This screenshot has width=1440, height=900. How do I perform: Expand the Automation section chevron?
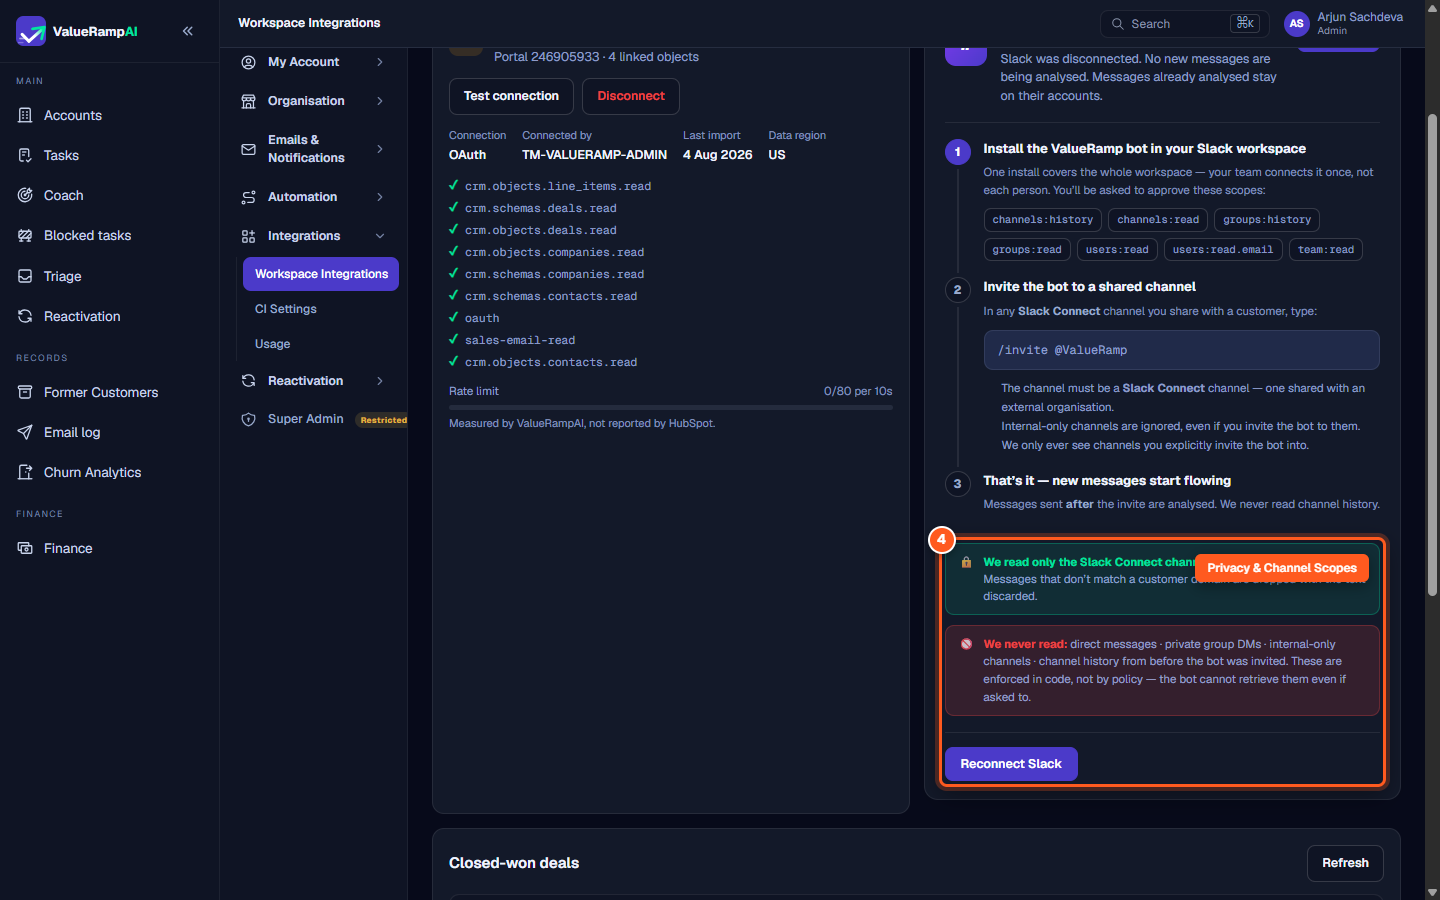pos(380,197)
